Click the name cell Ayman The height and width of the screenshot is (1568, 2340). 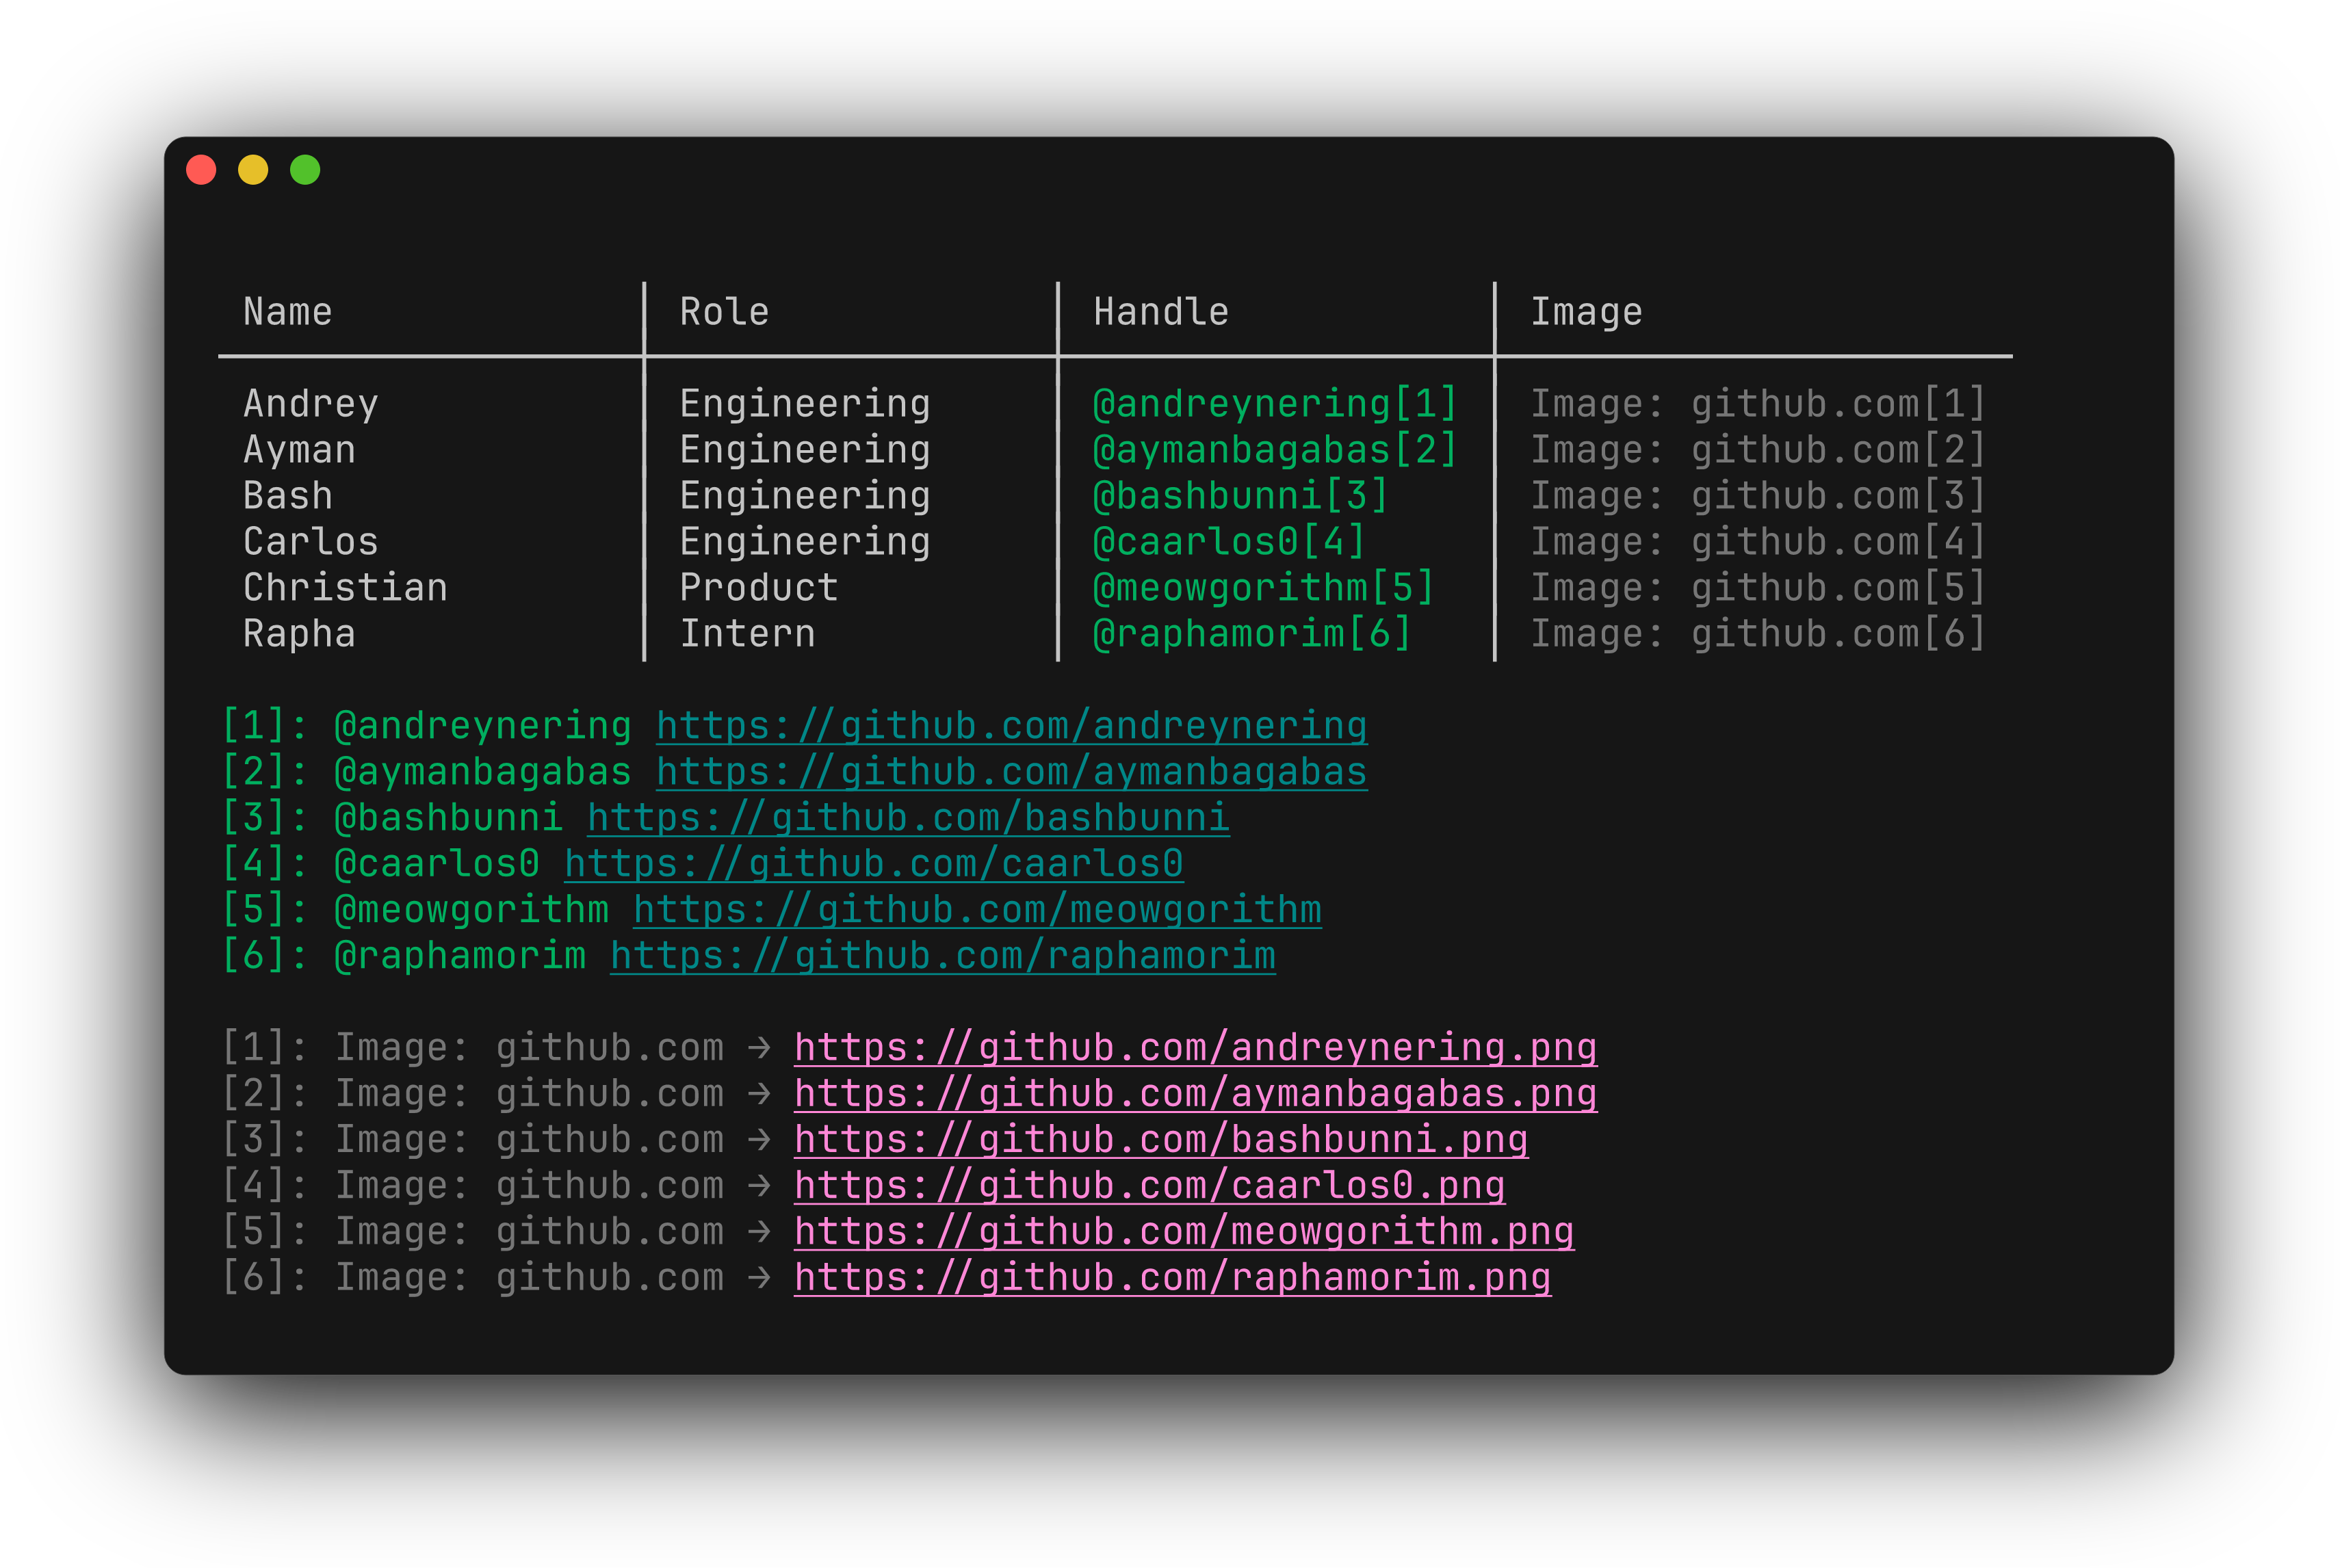click(x=300, y=450)
